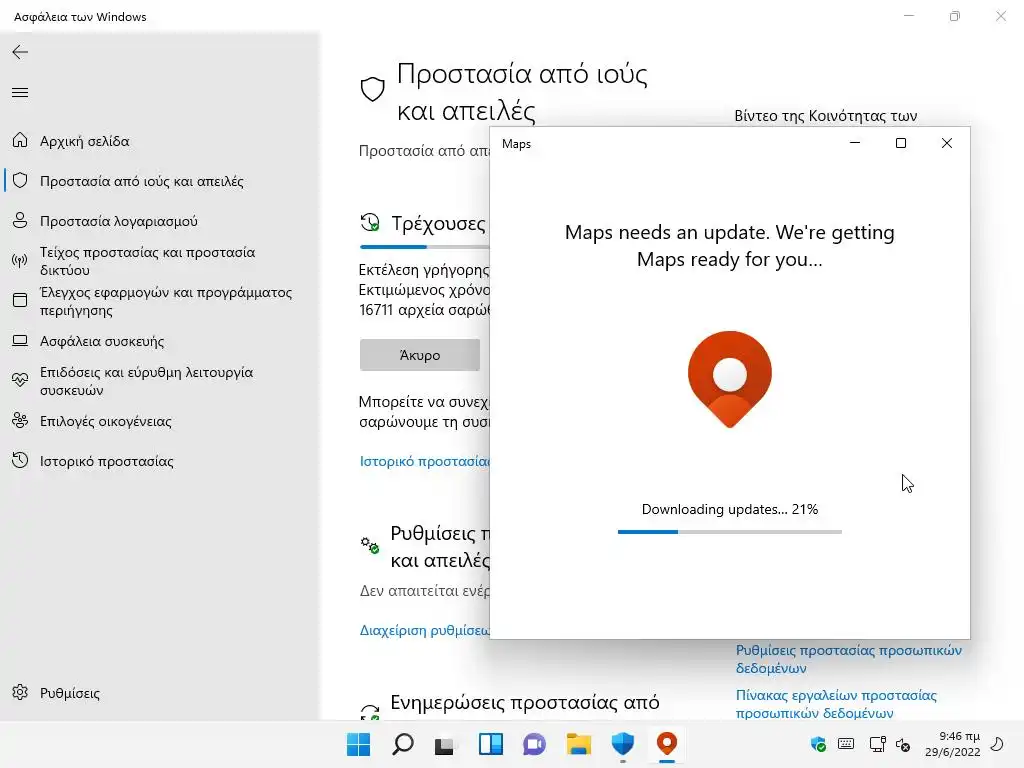The image size is (1024, 768).
Task: Maximize the Maps window
Action: click(x=901, y=143)
